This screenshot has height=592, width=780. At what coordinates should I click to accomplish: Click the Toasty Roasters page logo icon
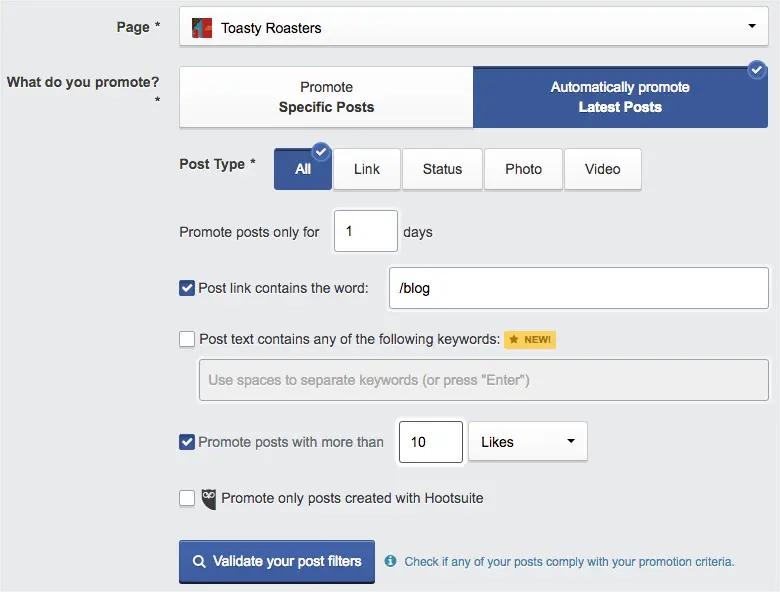click(x=202, y=28)
